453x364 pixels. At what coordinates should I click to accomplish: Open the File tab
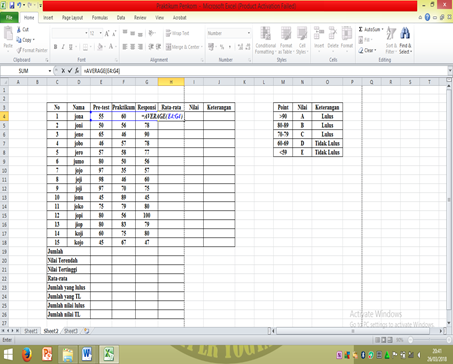(x=9, y=18)
